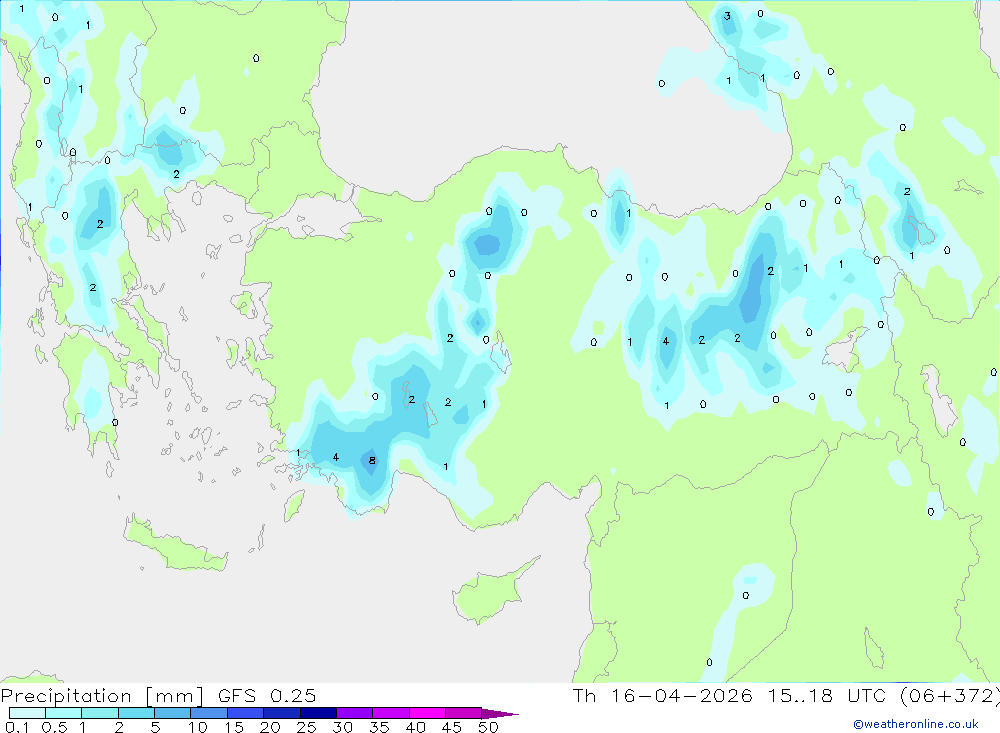This screenshot has height=733, width=1000.
Task: Click the '8' precipitation value on map
Action: 372,461
